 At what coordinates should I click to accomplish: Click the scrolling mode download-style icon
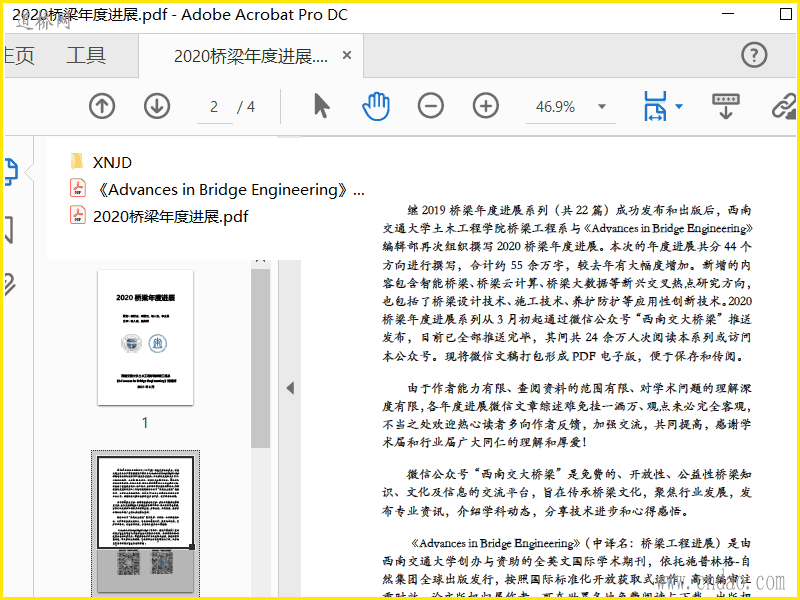pos(726,106)
